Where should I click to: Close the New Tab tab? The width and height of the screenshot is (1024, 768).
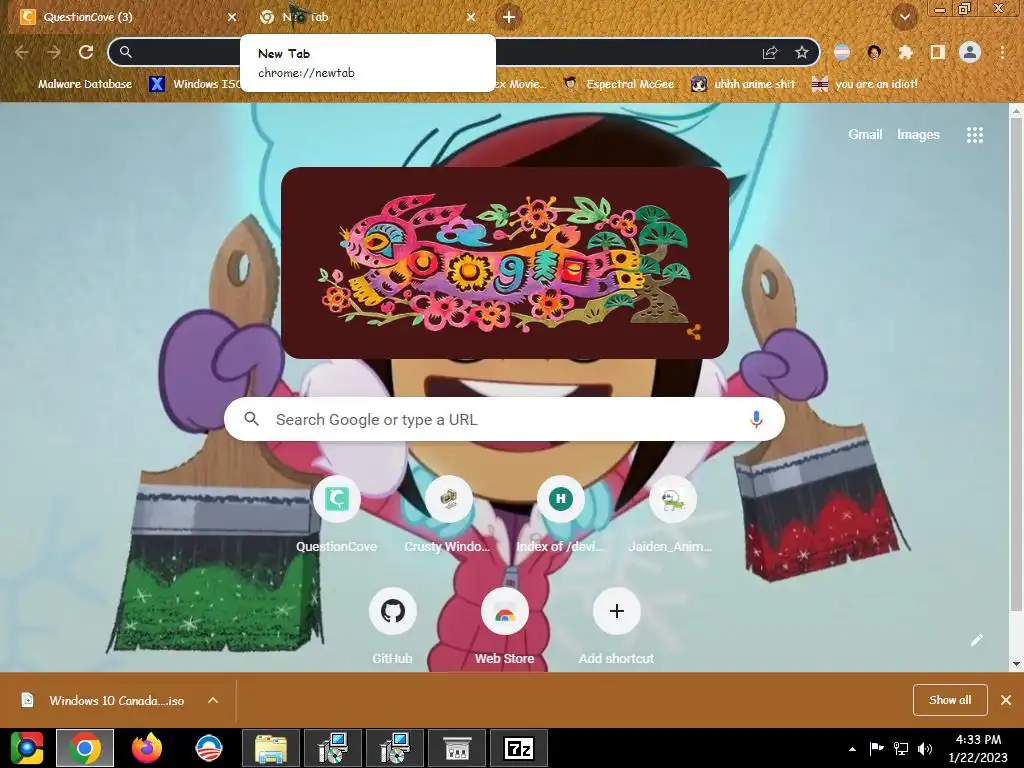point(471,17)
